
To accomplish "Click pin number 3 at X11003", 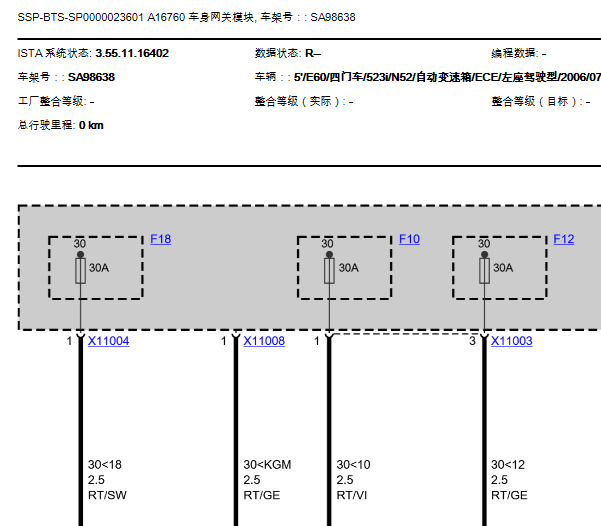I will [x=473, y=341].
